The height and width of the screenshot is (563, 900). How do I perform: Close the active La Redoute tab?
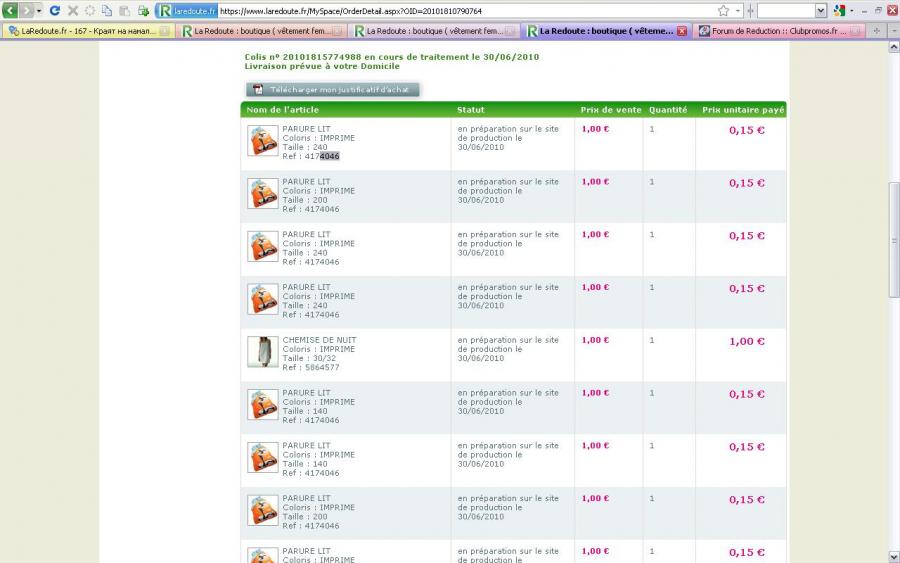click(682, 31)
